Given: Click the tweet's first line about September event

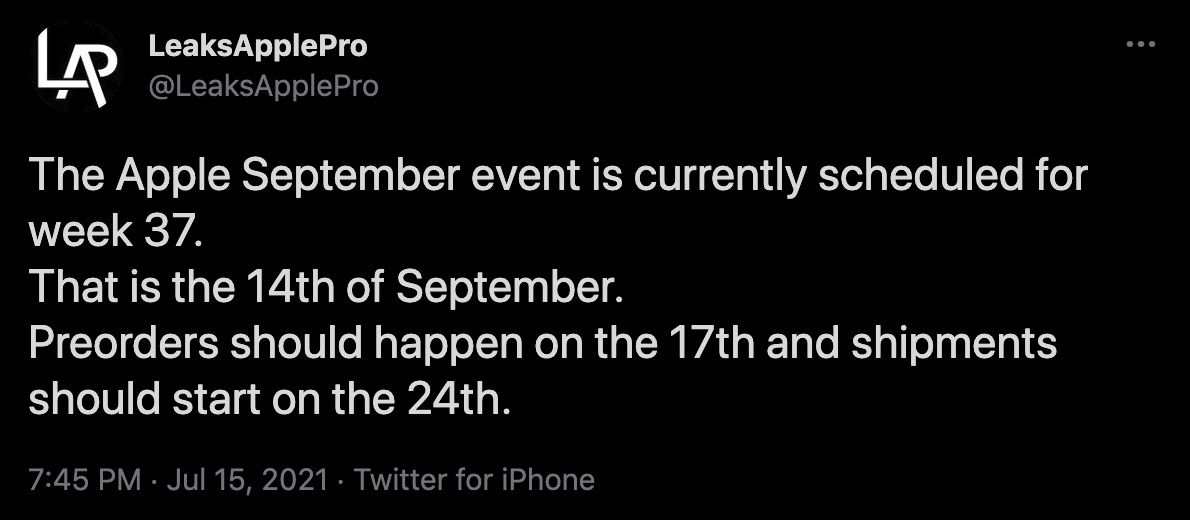Looking at the screenshot, I should (559, 176).
